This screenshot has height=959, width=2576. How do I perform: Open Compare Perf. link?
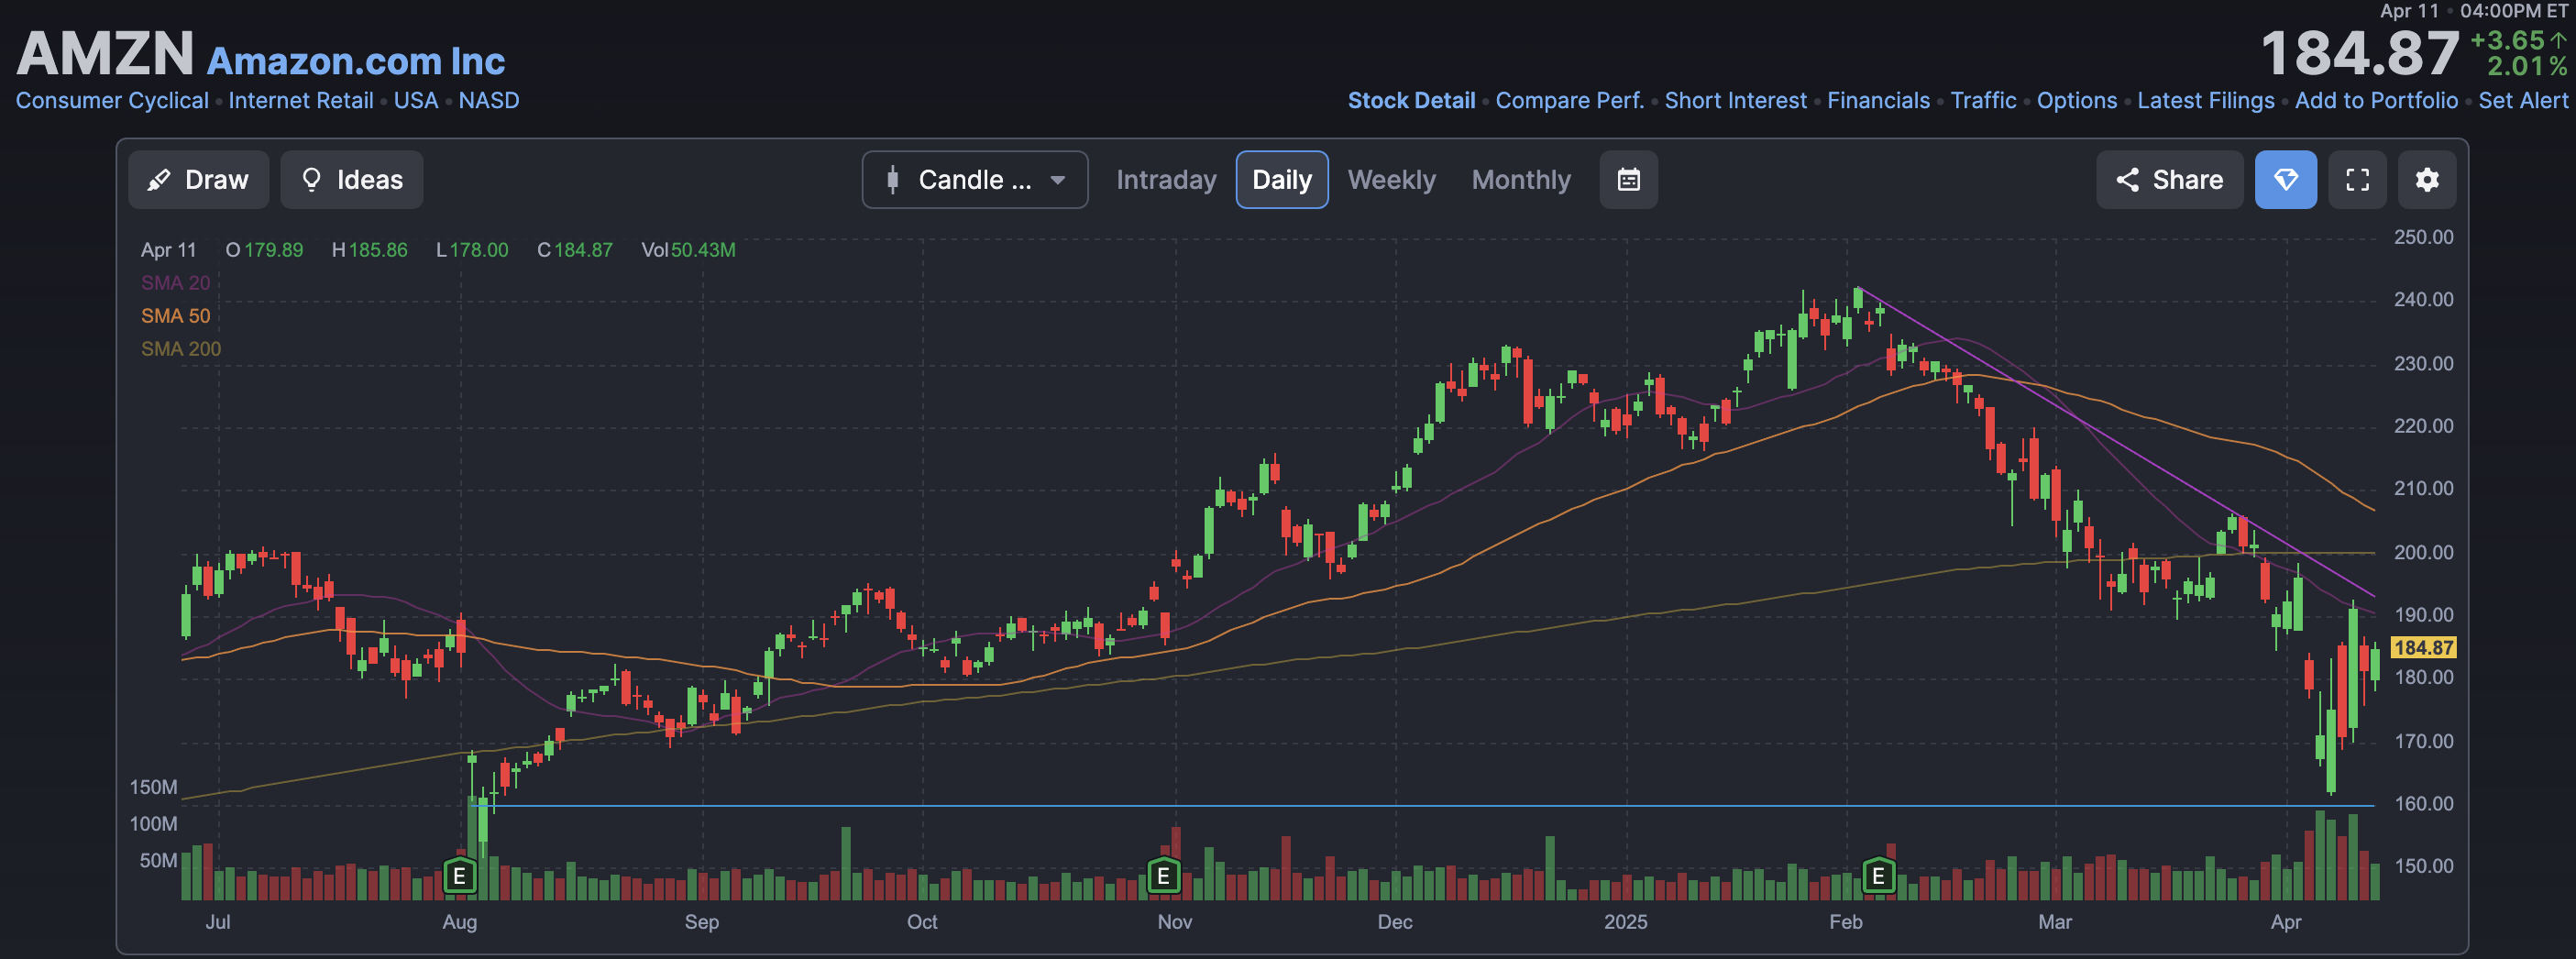[x=1569, y=101]
